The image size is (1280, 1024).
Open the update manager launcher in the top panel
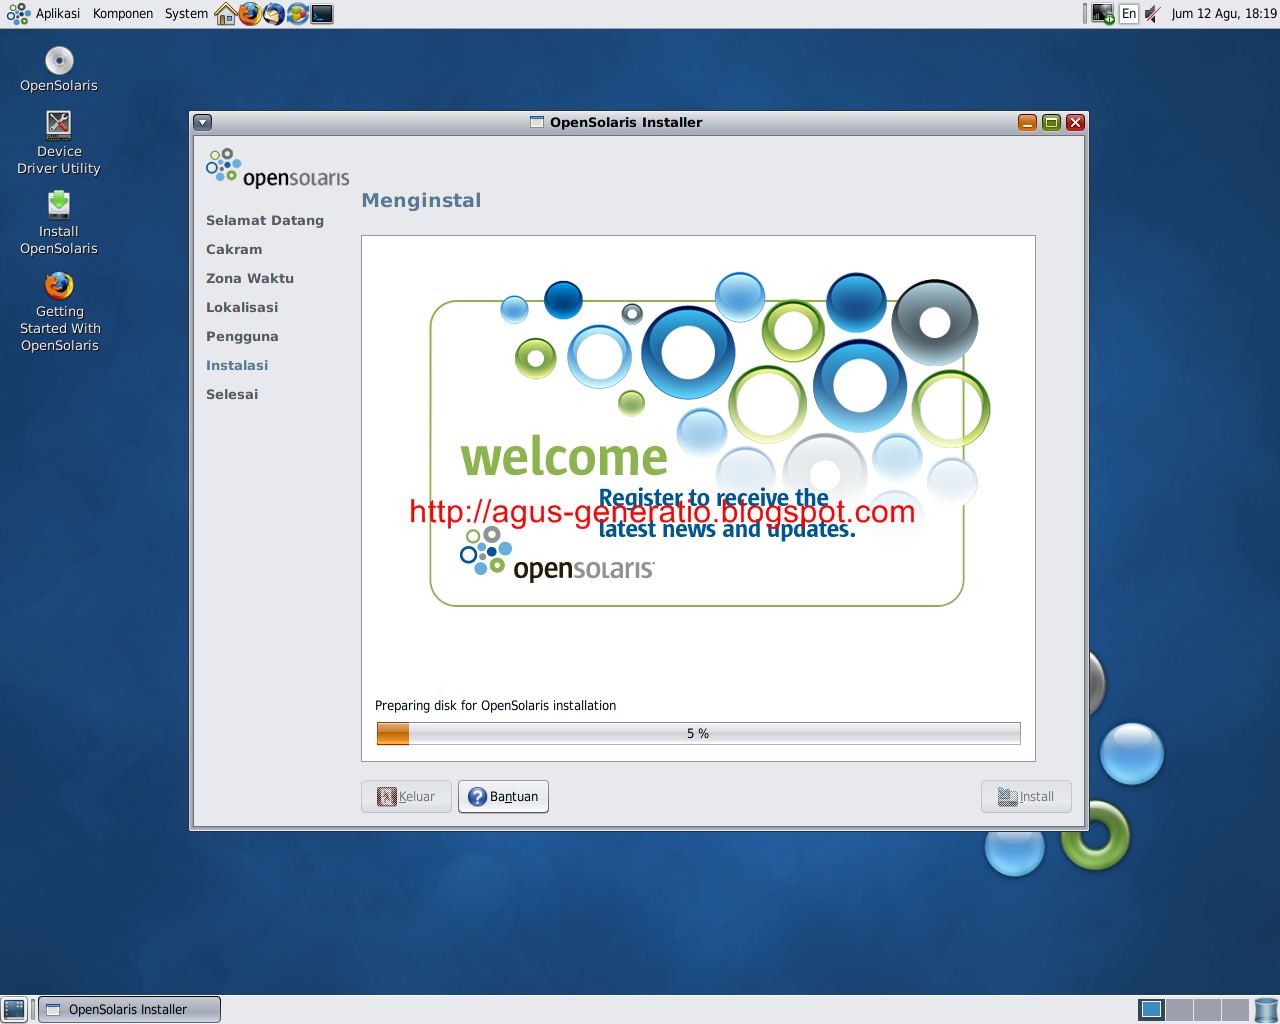click(x=298, y=14)
